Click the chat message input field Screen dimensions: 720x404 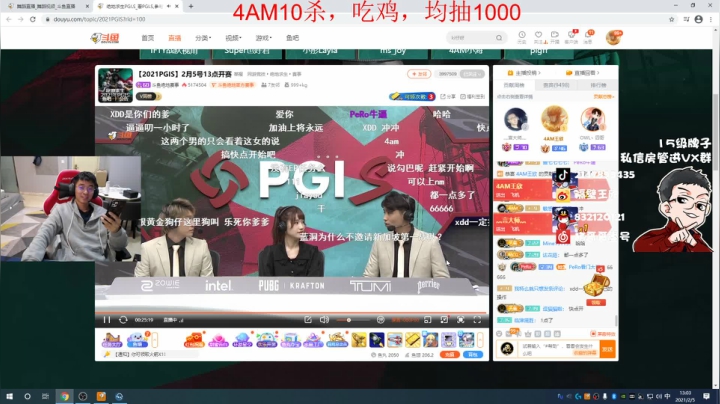[x=557, y=349]
